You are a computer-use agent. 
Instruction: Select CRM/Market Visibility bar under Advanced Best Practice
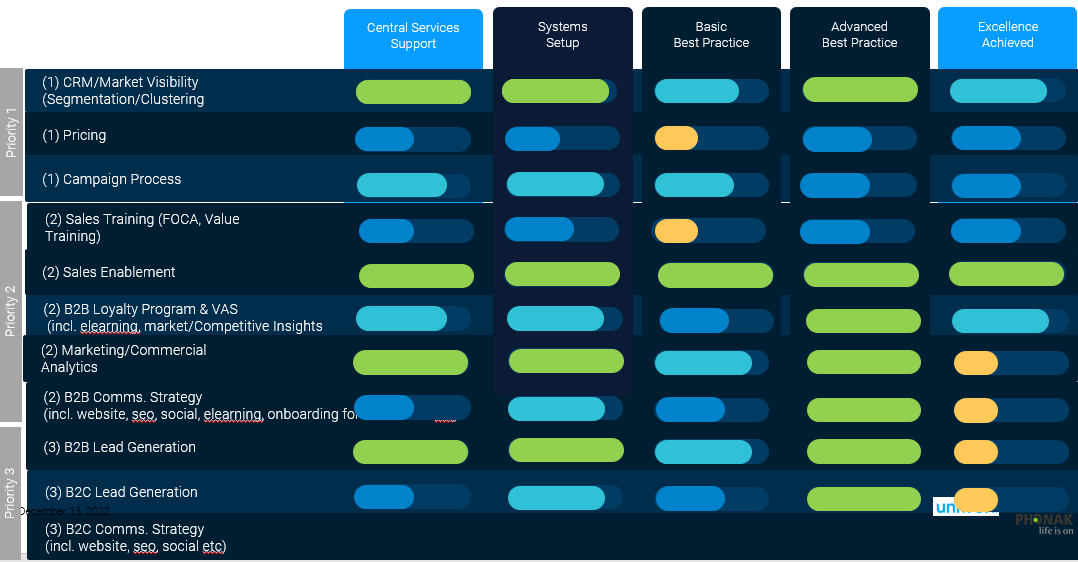tap(860, 90)
